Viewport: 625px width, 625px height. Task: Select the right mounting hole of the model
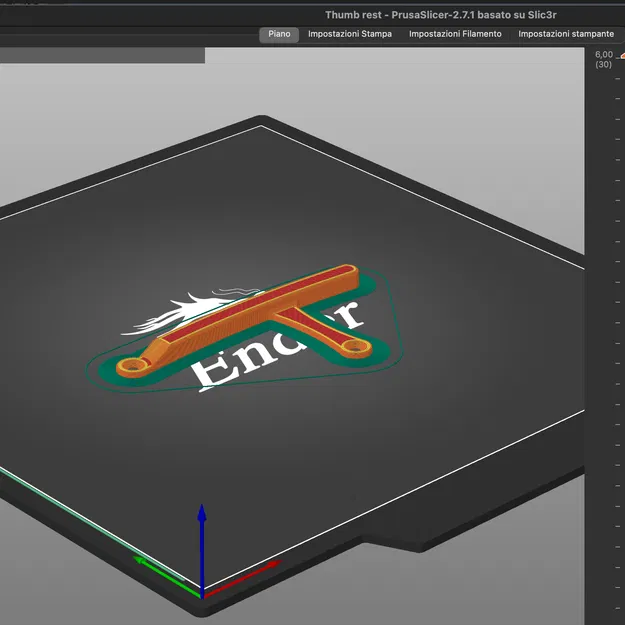point(355,347)
